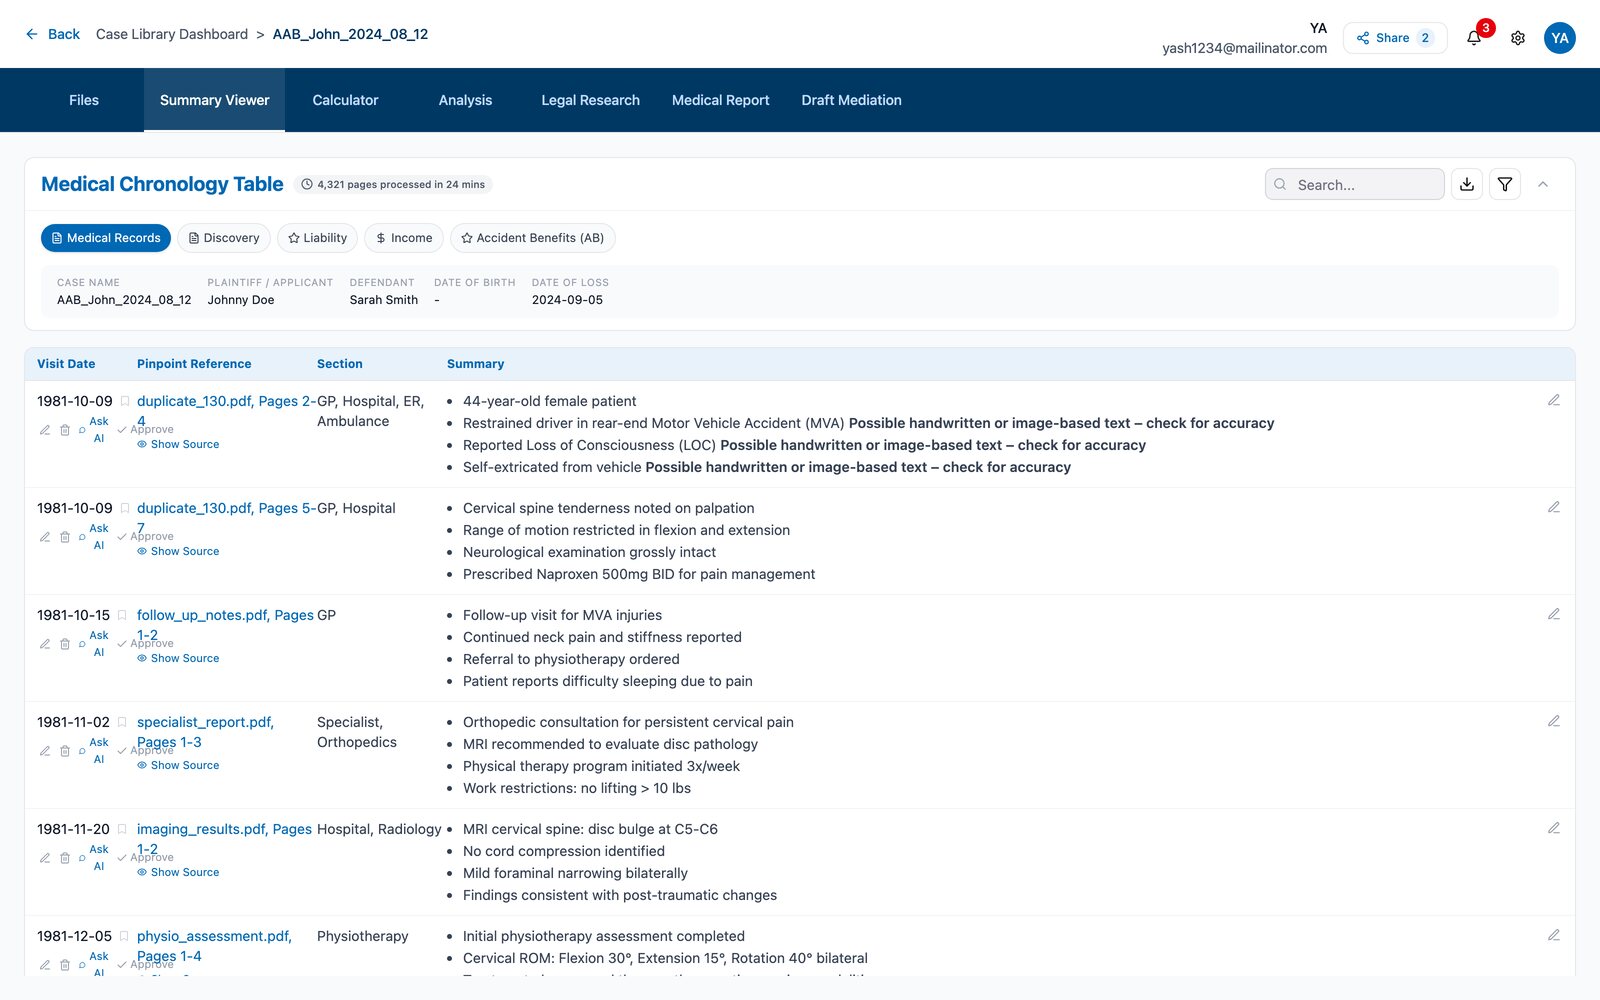Open the Medical Report tab
1600x1000 pixels.
720,100
